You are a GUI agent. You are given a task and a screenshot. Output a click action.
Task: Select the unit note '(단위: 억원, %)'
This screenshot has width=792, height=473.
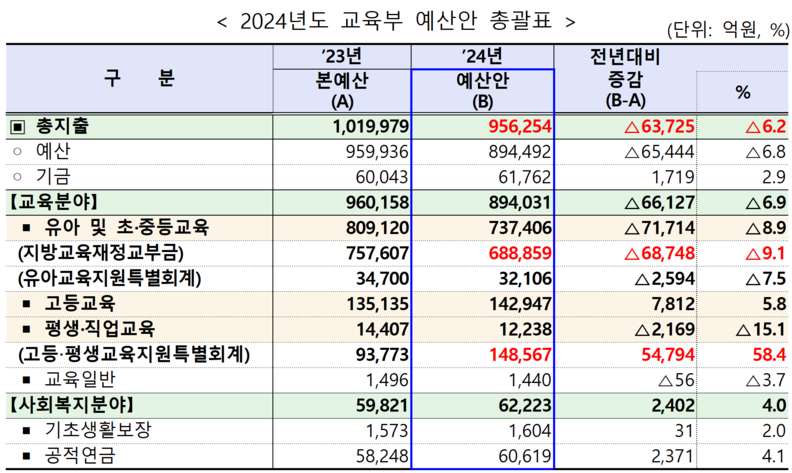728,30
